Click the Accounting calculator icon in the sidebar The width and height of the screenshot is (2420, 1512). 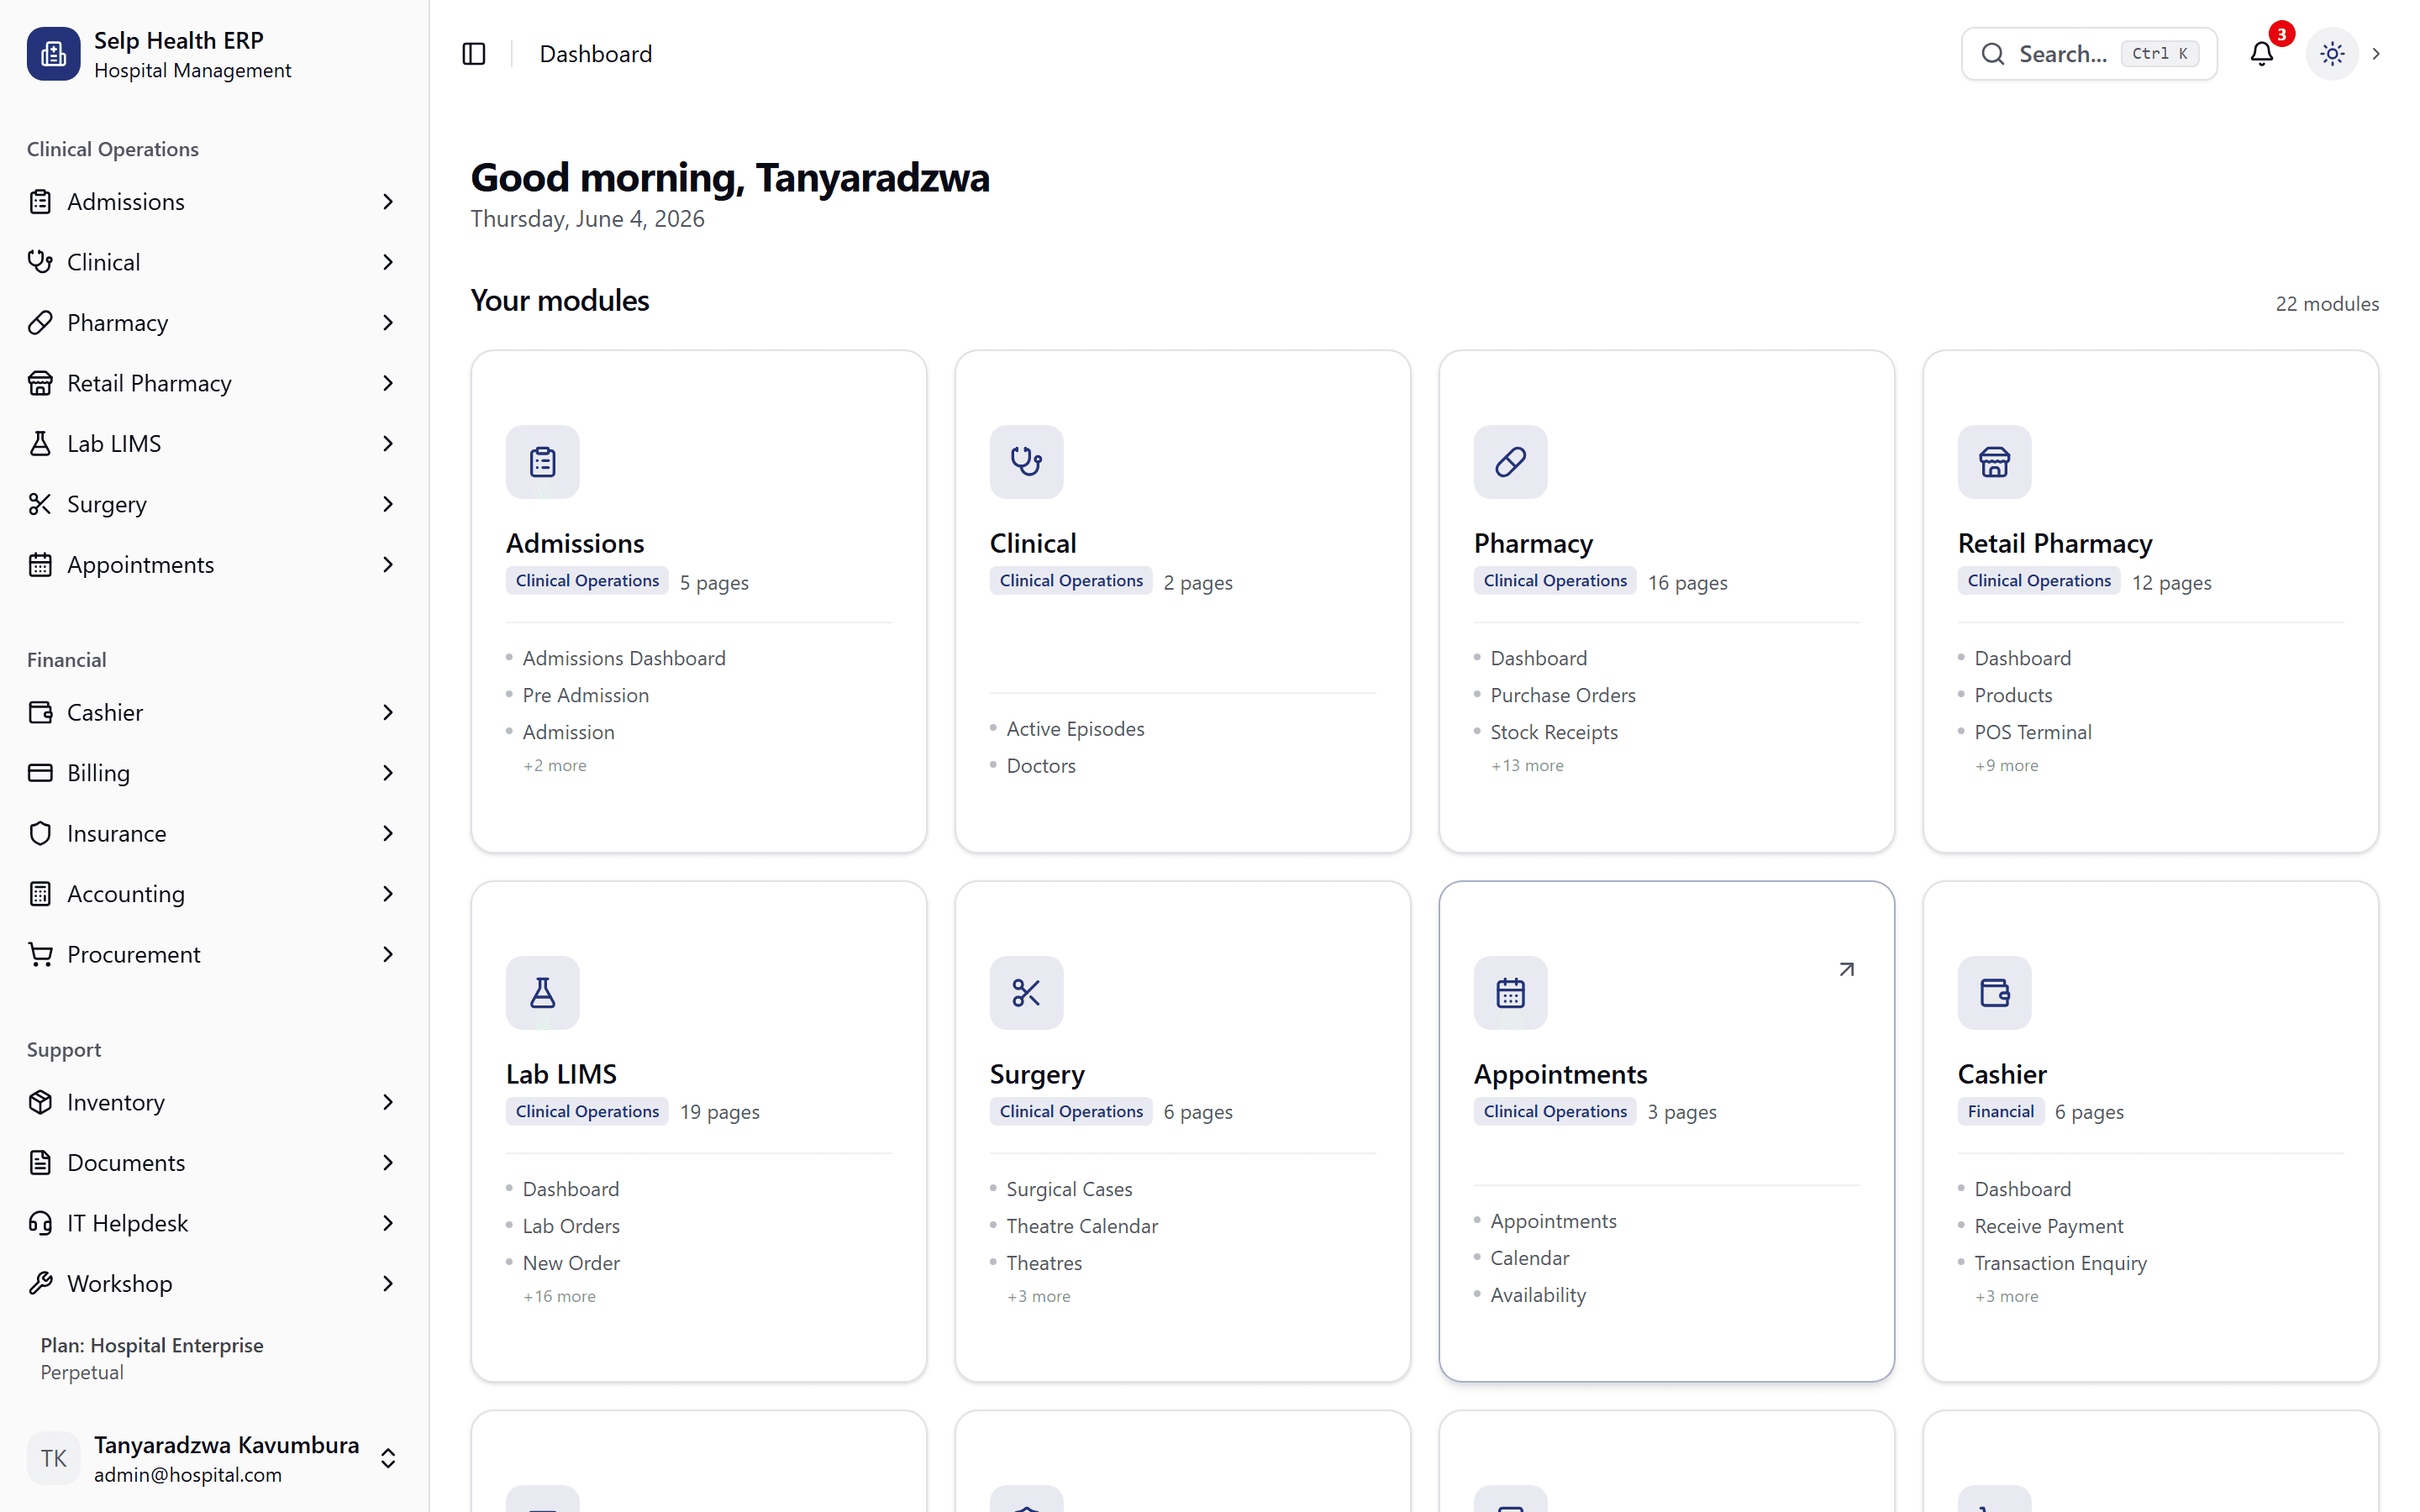tap(40, 894)
